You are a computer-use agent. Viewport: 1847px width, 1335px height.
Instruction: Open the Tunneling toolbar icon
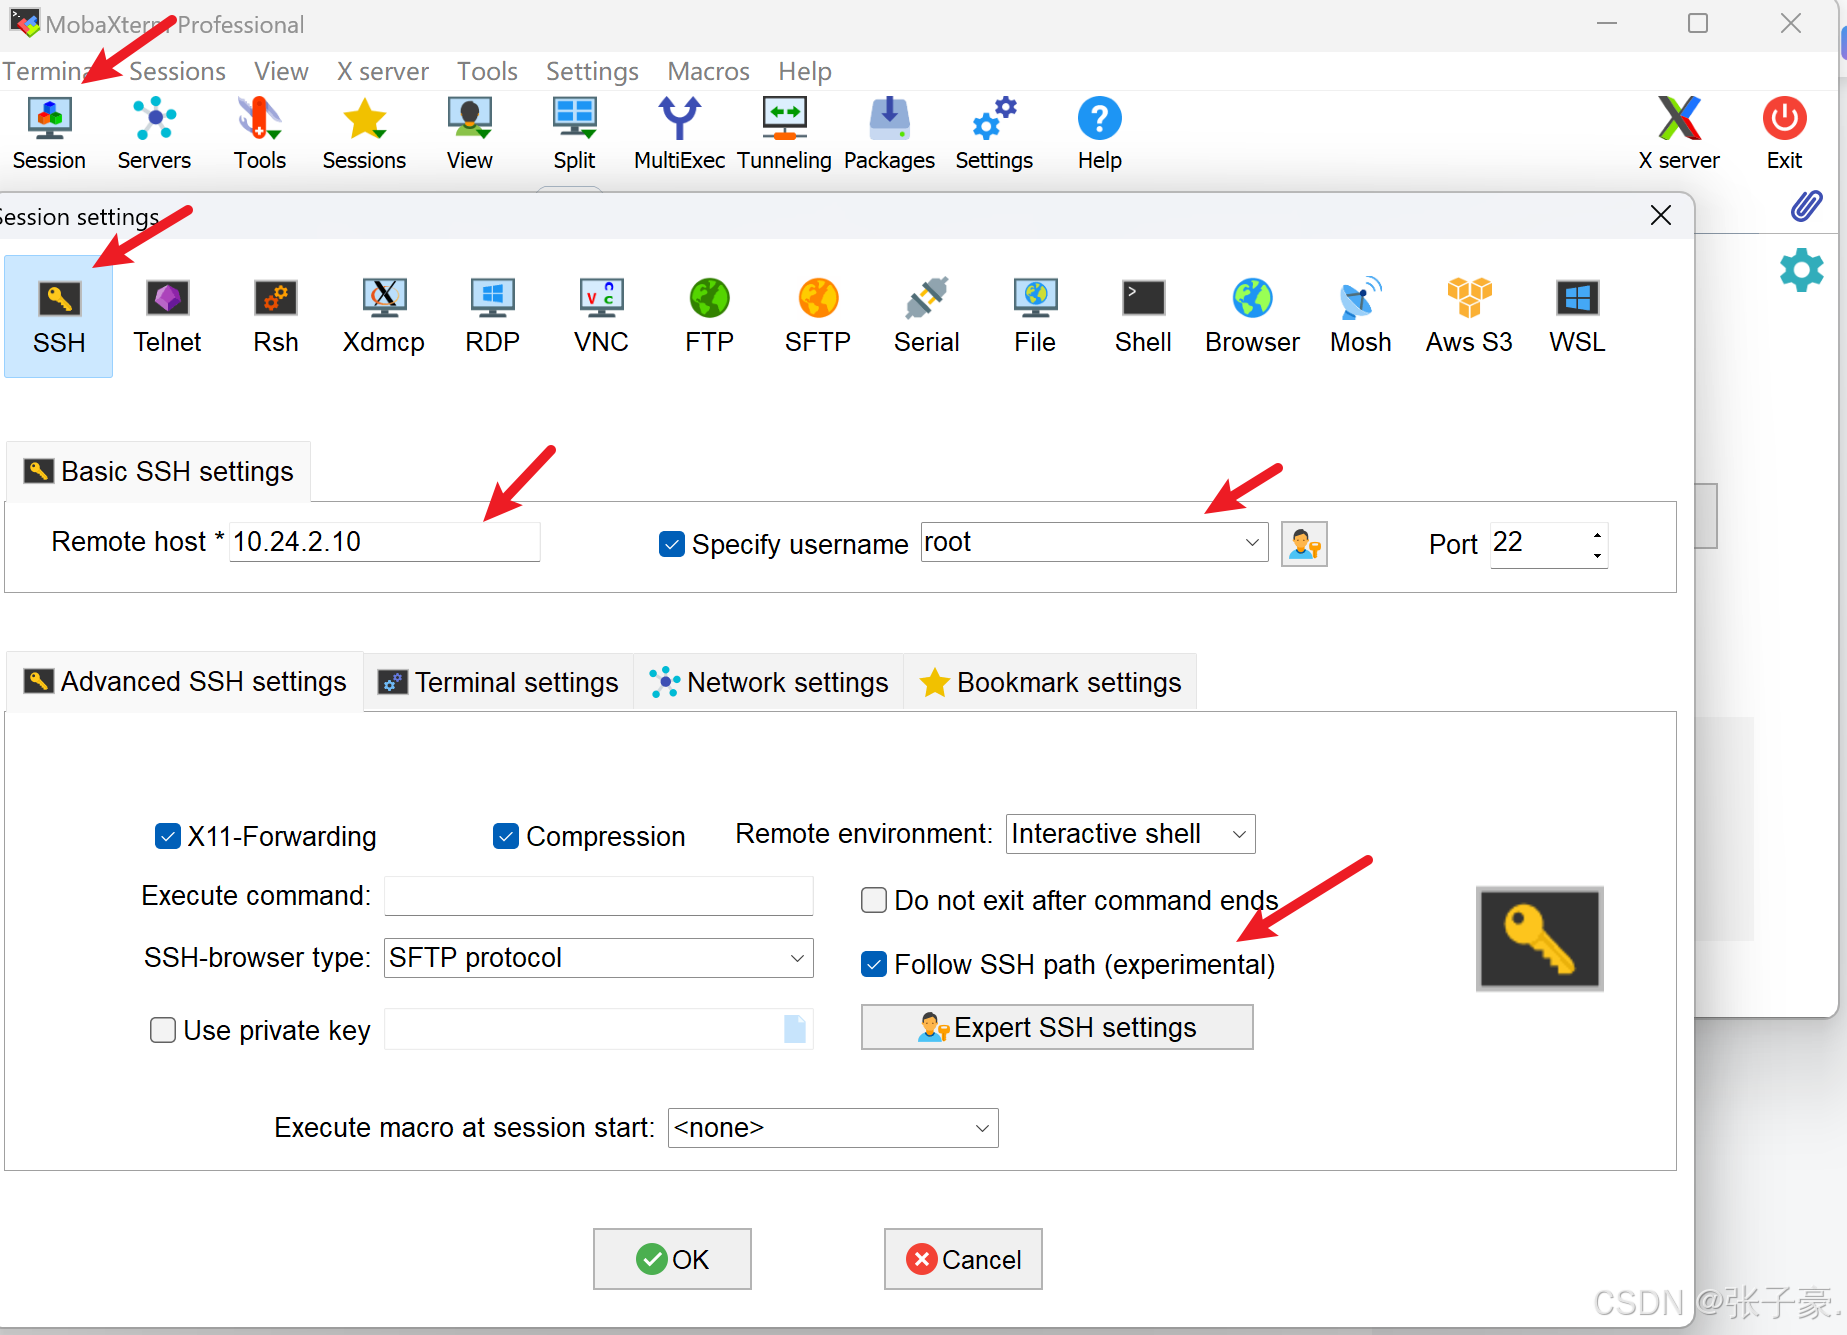(x=784, y=134)
